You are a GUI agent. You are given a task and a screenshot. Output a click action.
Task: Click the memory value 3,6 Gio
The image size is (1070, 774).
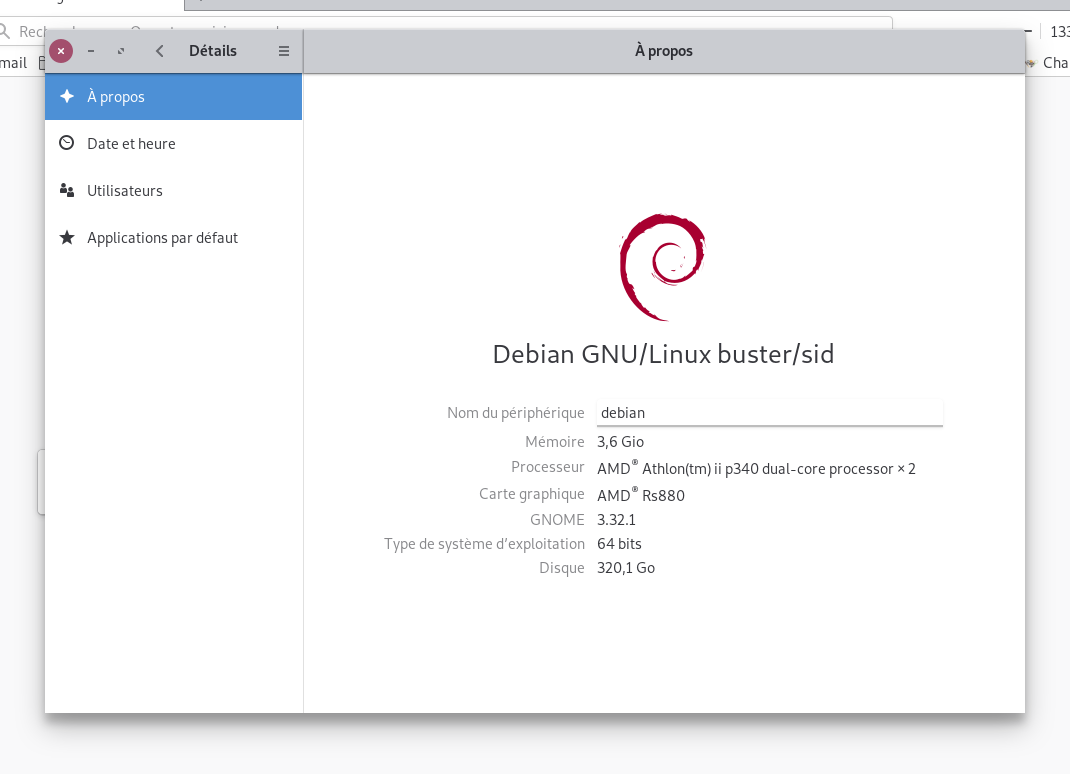[x=620, y=442]
